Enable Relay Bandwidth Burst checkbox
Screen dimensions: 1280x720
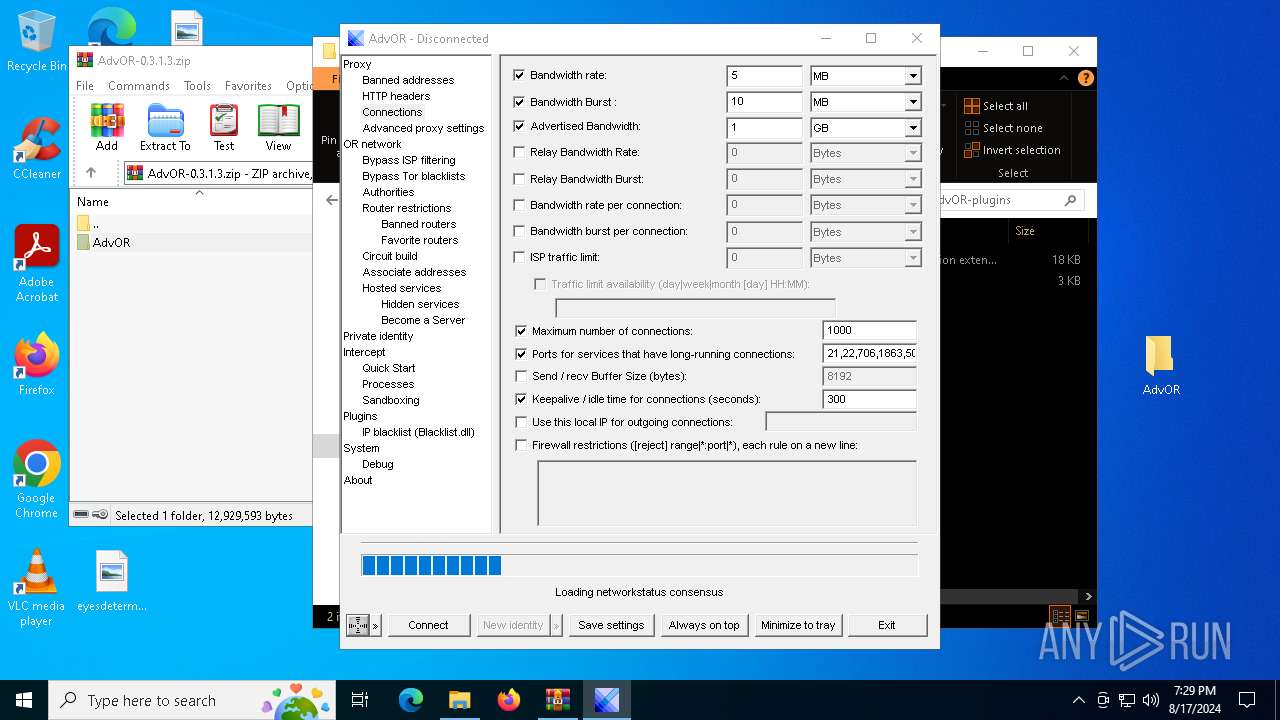click(519, 179)
